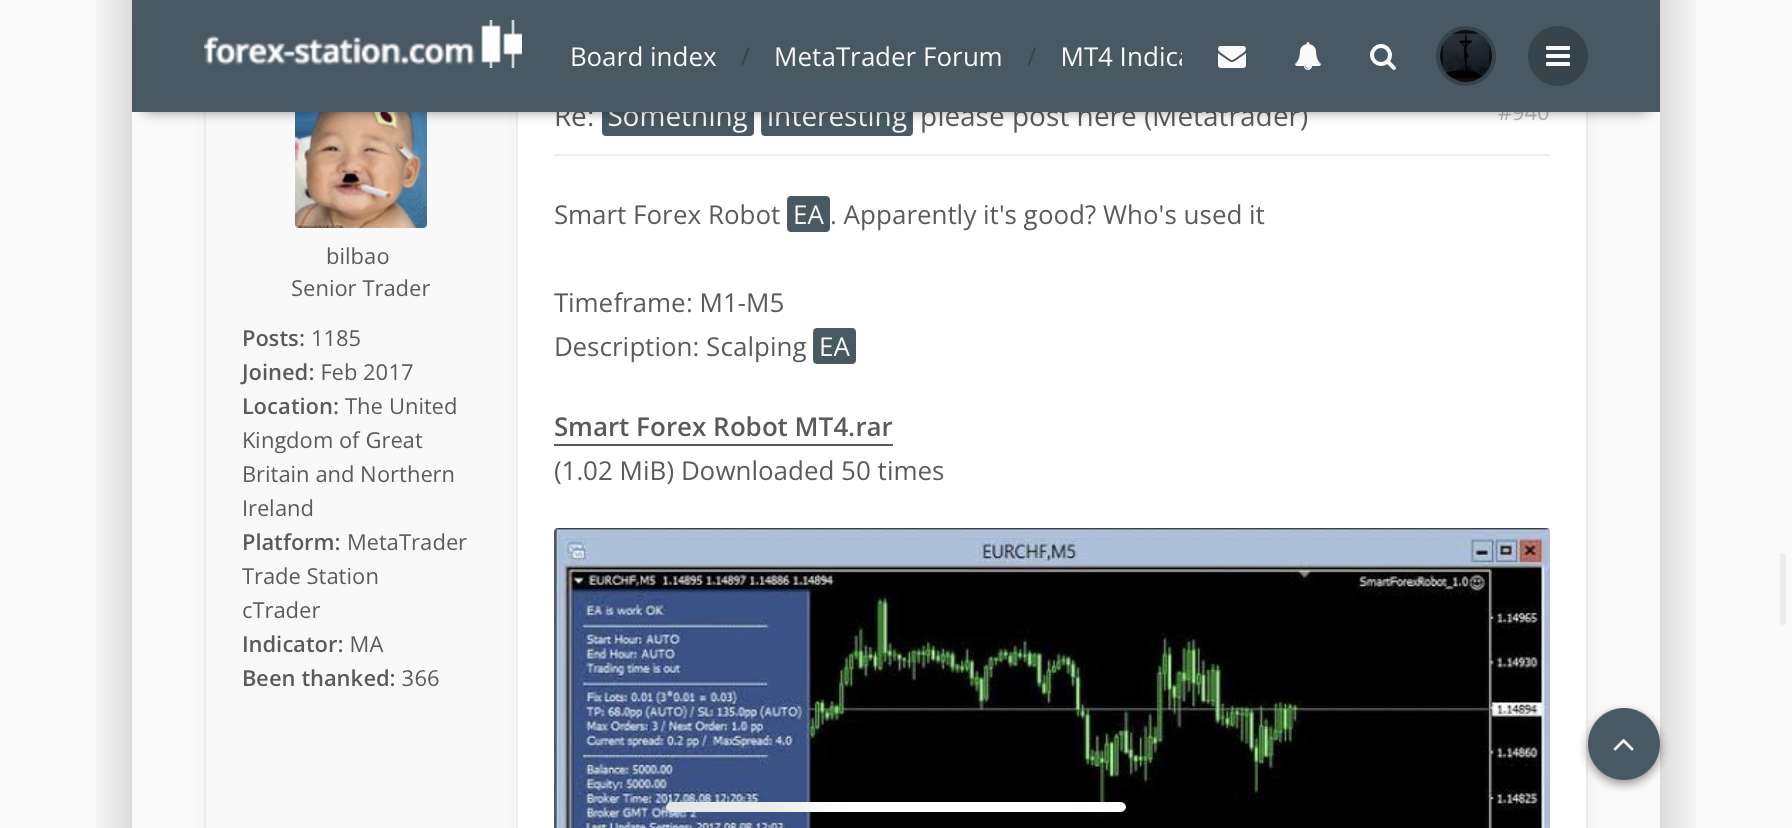
Task: Click the 'Posts: 1185' text
Action: pyautogui.click(x=301, y=338)
